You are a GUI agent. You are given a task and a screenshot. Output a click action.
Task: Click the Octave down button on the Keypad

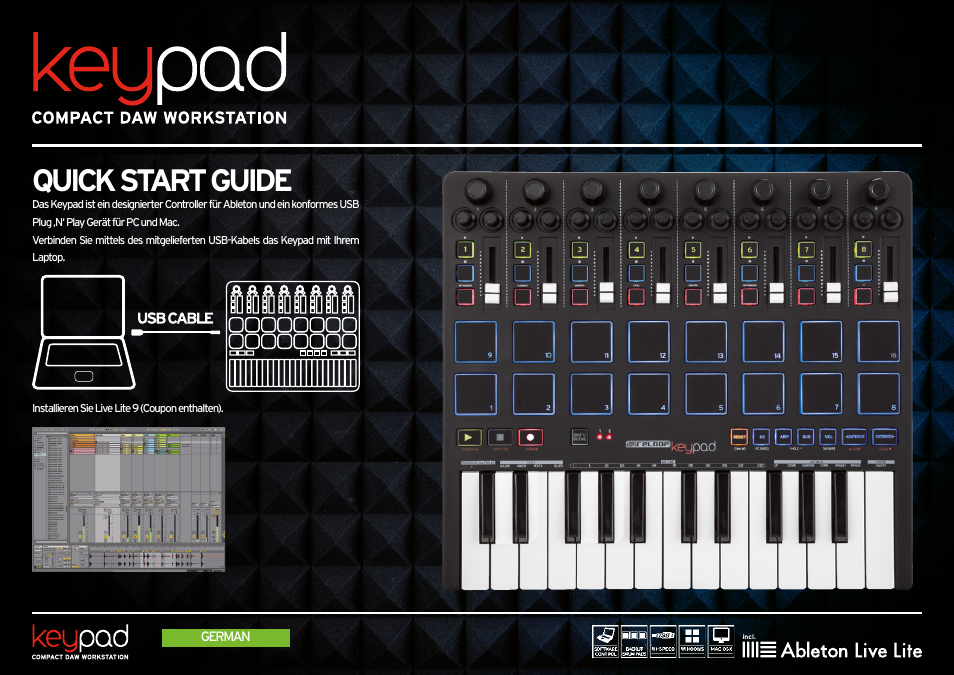coord(854,436)
